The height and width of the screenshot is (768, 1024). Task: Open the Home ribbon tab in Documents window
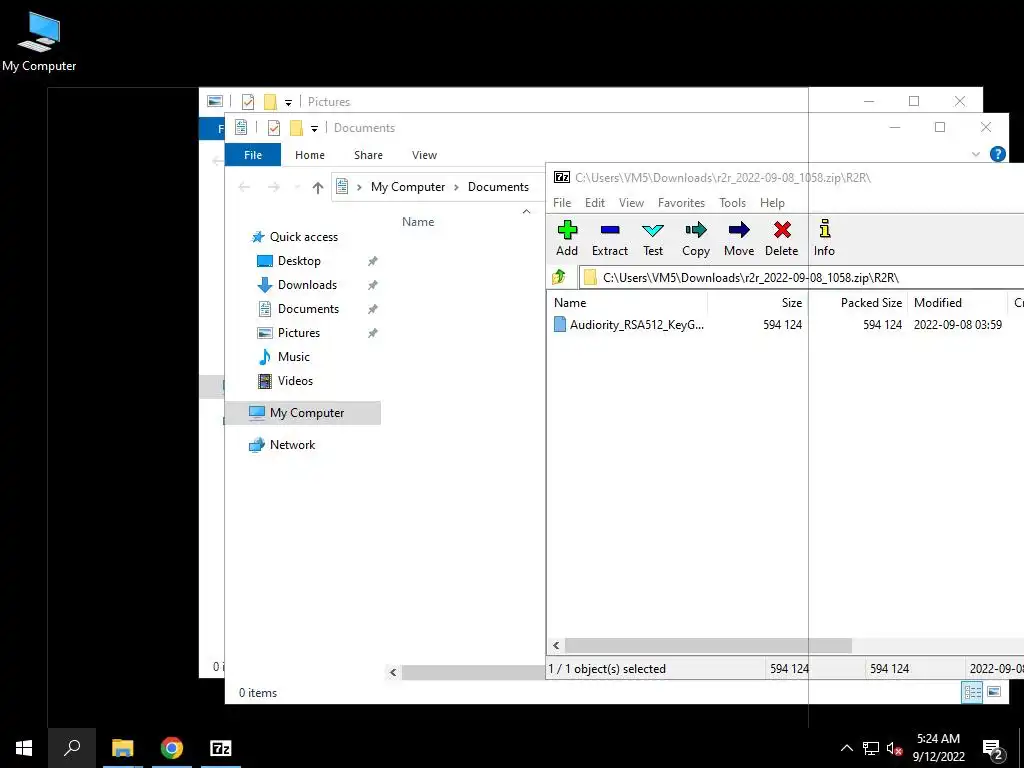[x=310, y=155]
